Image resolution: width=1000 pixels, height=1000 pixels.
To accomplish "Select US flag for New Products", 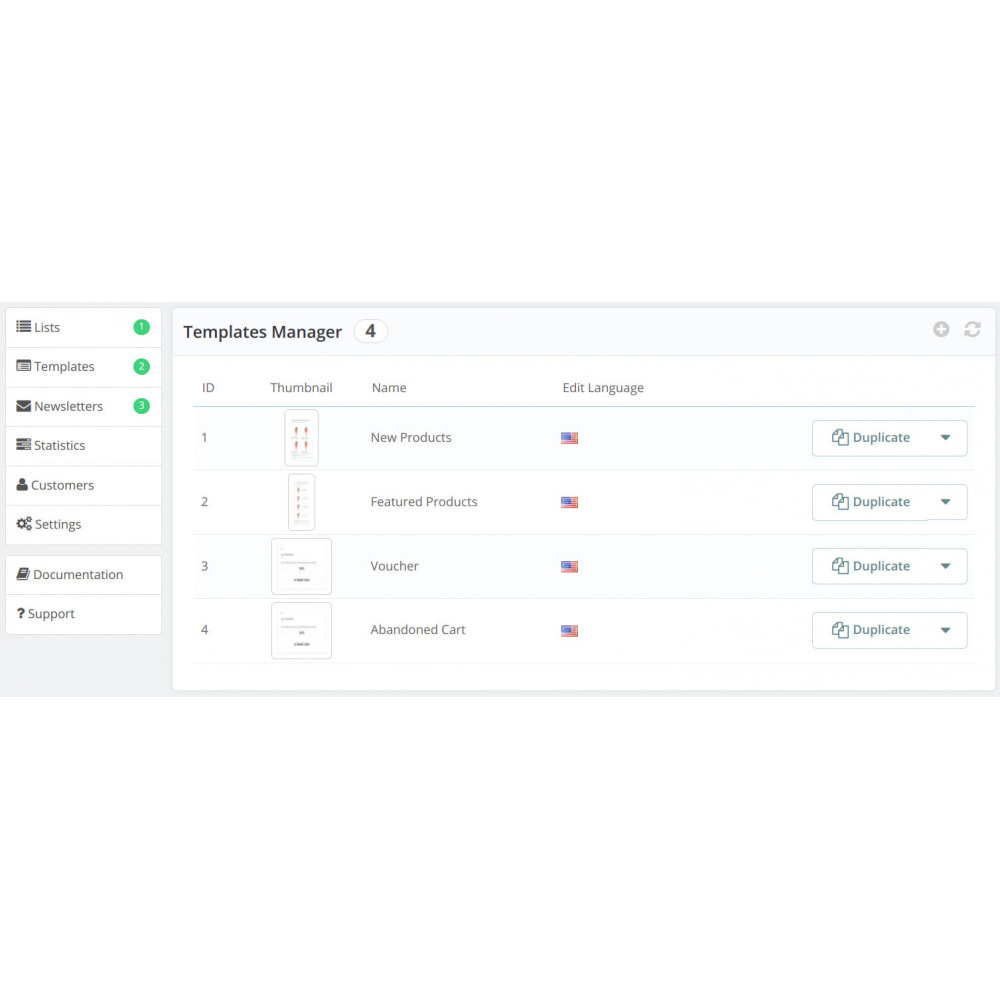I will pos(569,438).
